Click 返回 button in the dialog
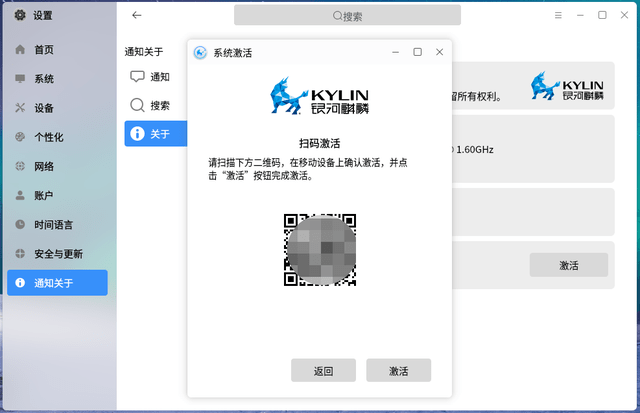This screenshot has height=413, width=640. tap(323, 371)
